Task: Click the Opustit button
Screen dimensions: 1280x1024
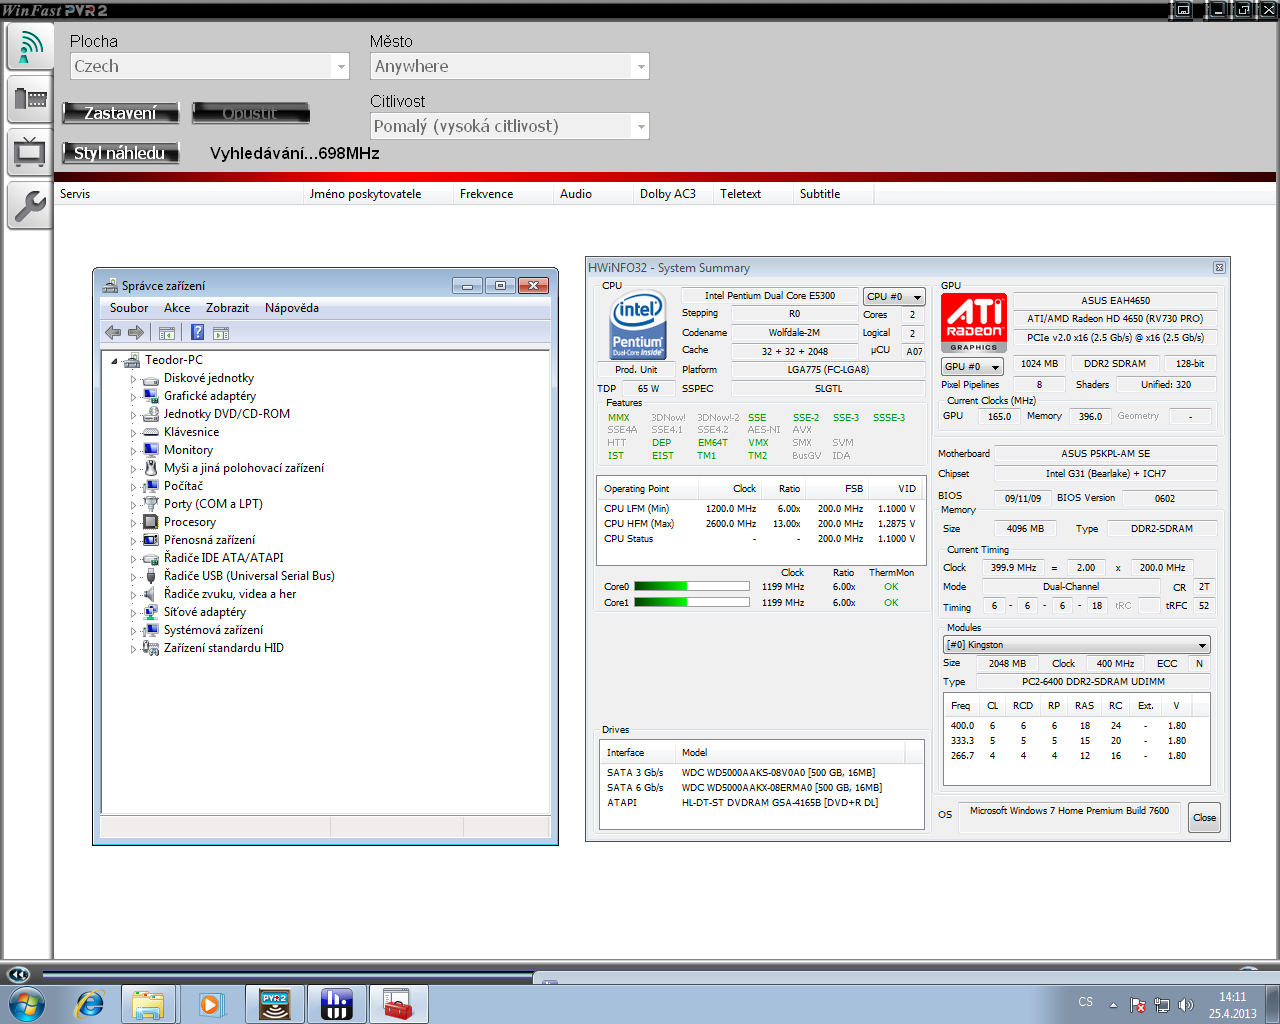Action: point(250,113)
